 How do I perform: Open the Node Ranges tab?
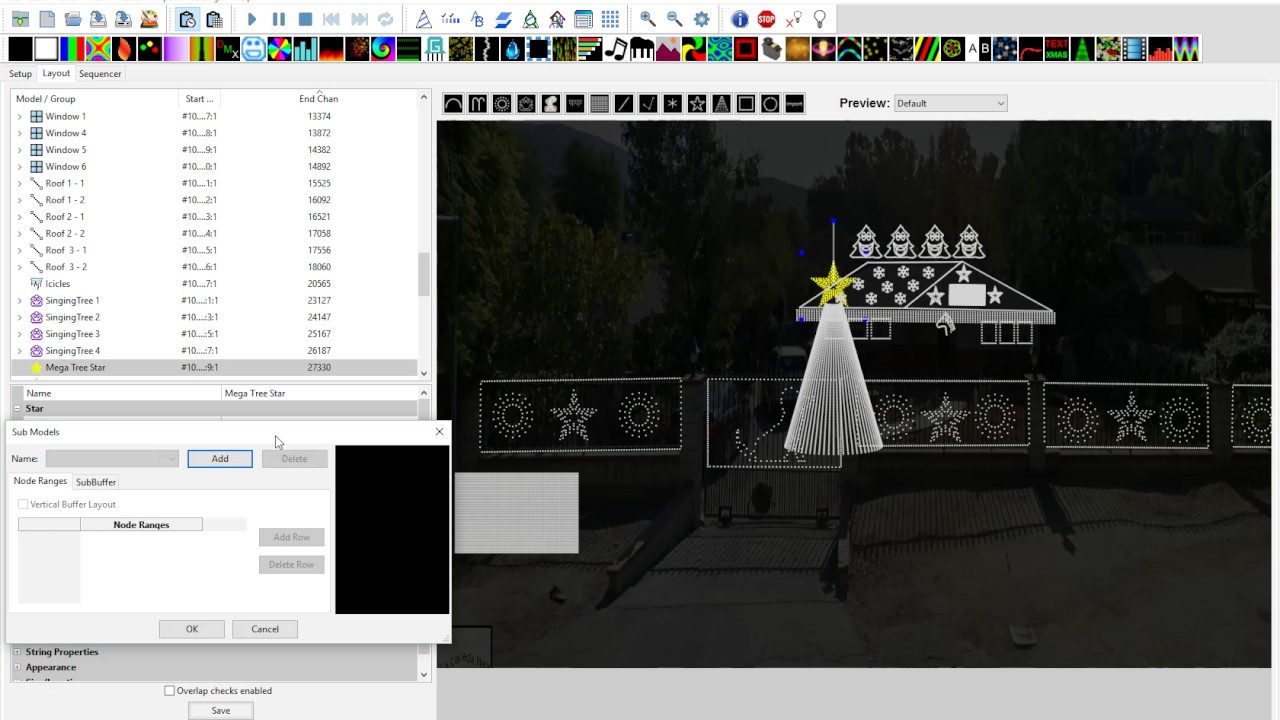[40, 482]
